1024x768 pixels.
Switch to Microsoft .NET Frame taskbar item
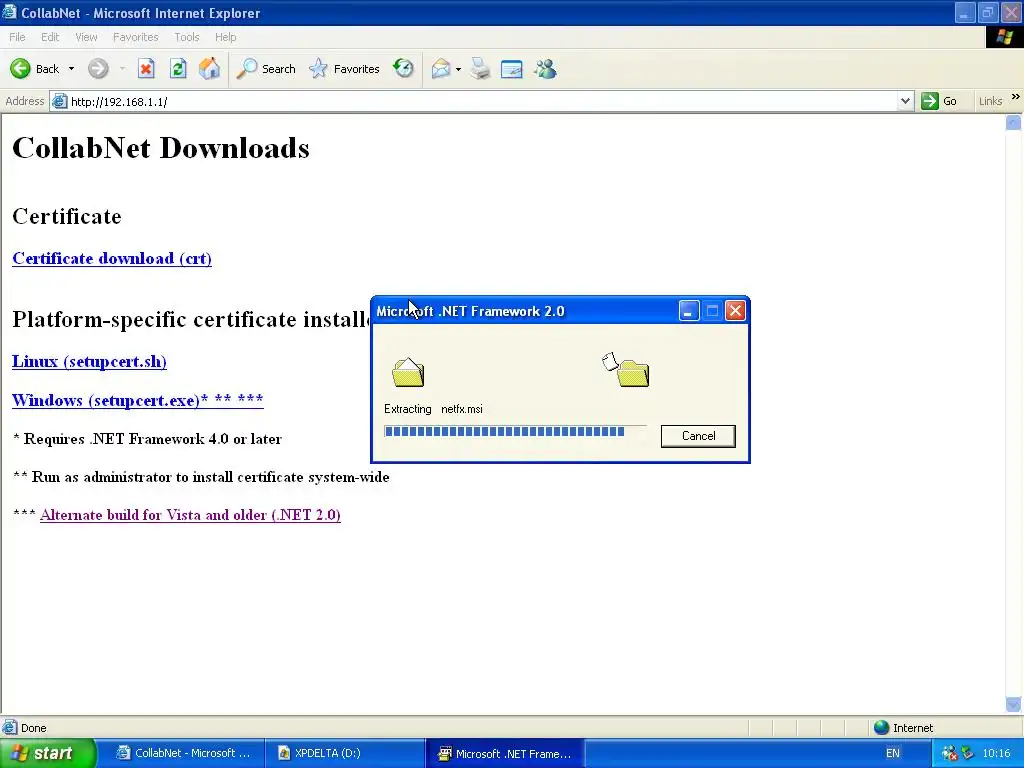[505, 753]
